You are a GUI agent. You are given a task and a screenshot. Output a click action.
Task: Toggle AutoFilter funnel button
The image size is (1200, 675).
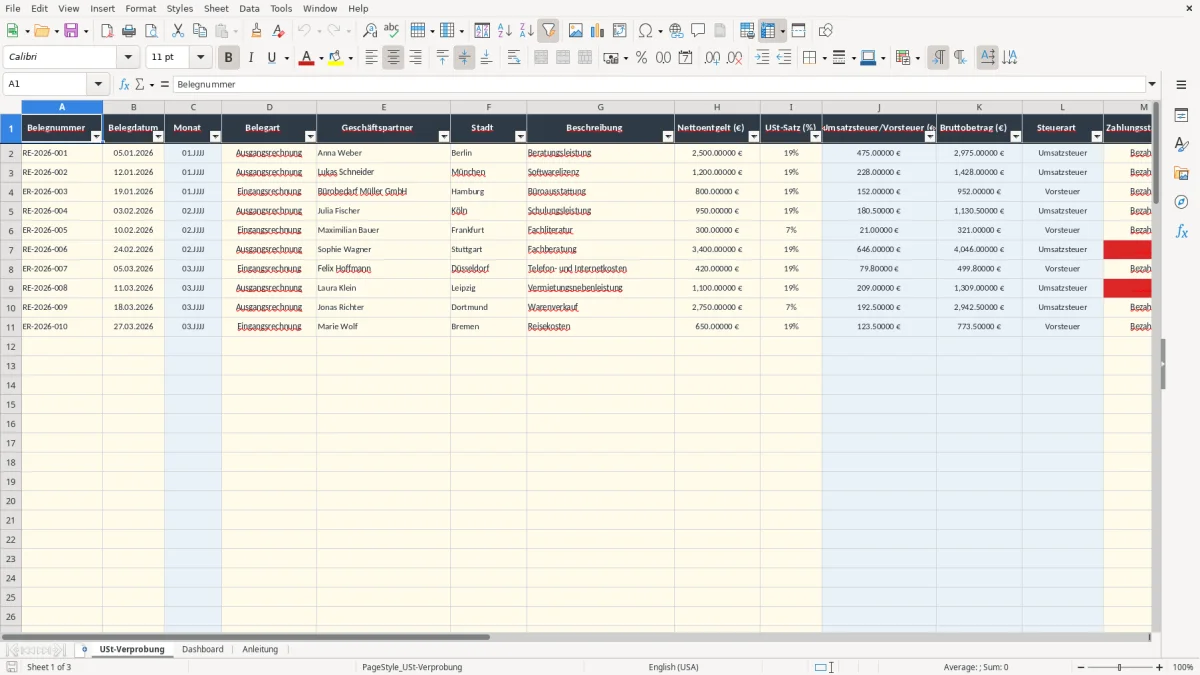pos(548,31)
